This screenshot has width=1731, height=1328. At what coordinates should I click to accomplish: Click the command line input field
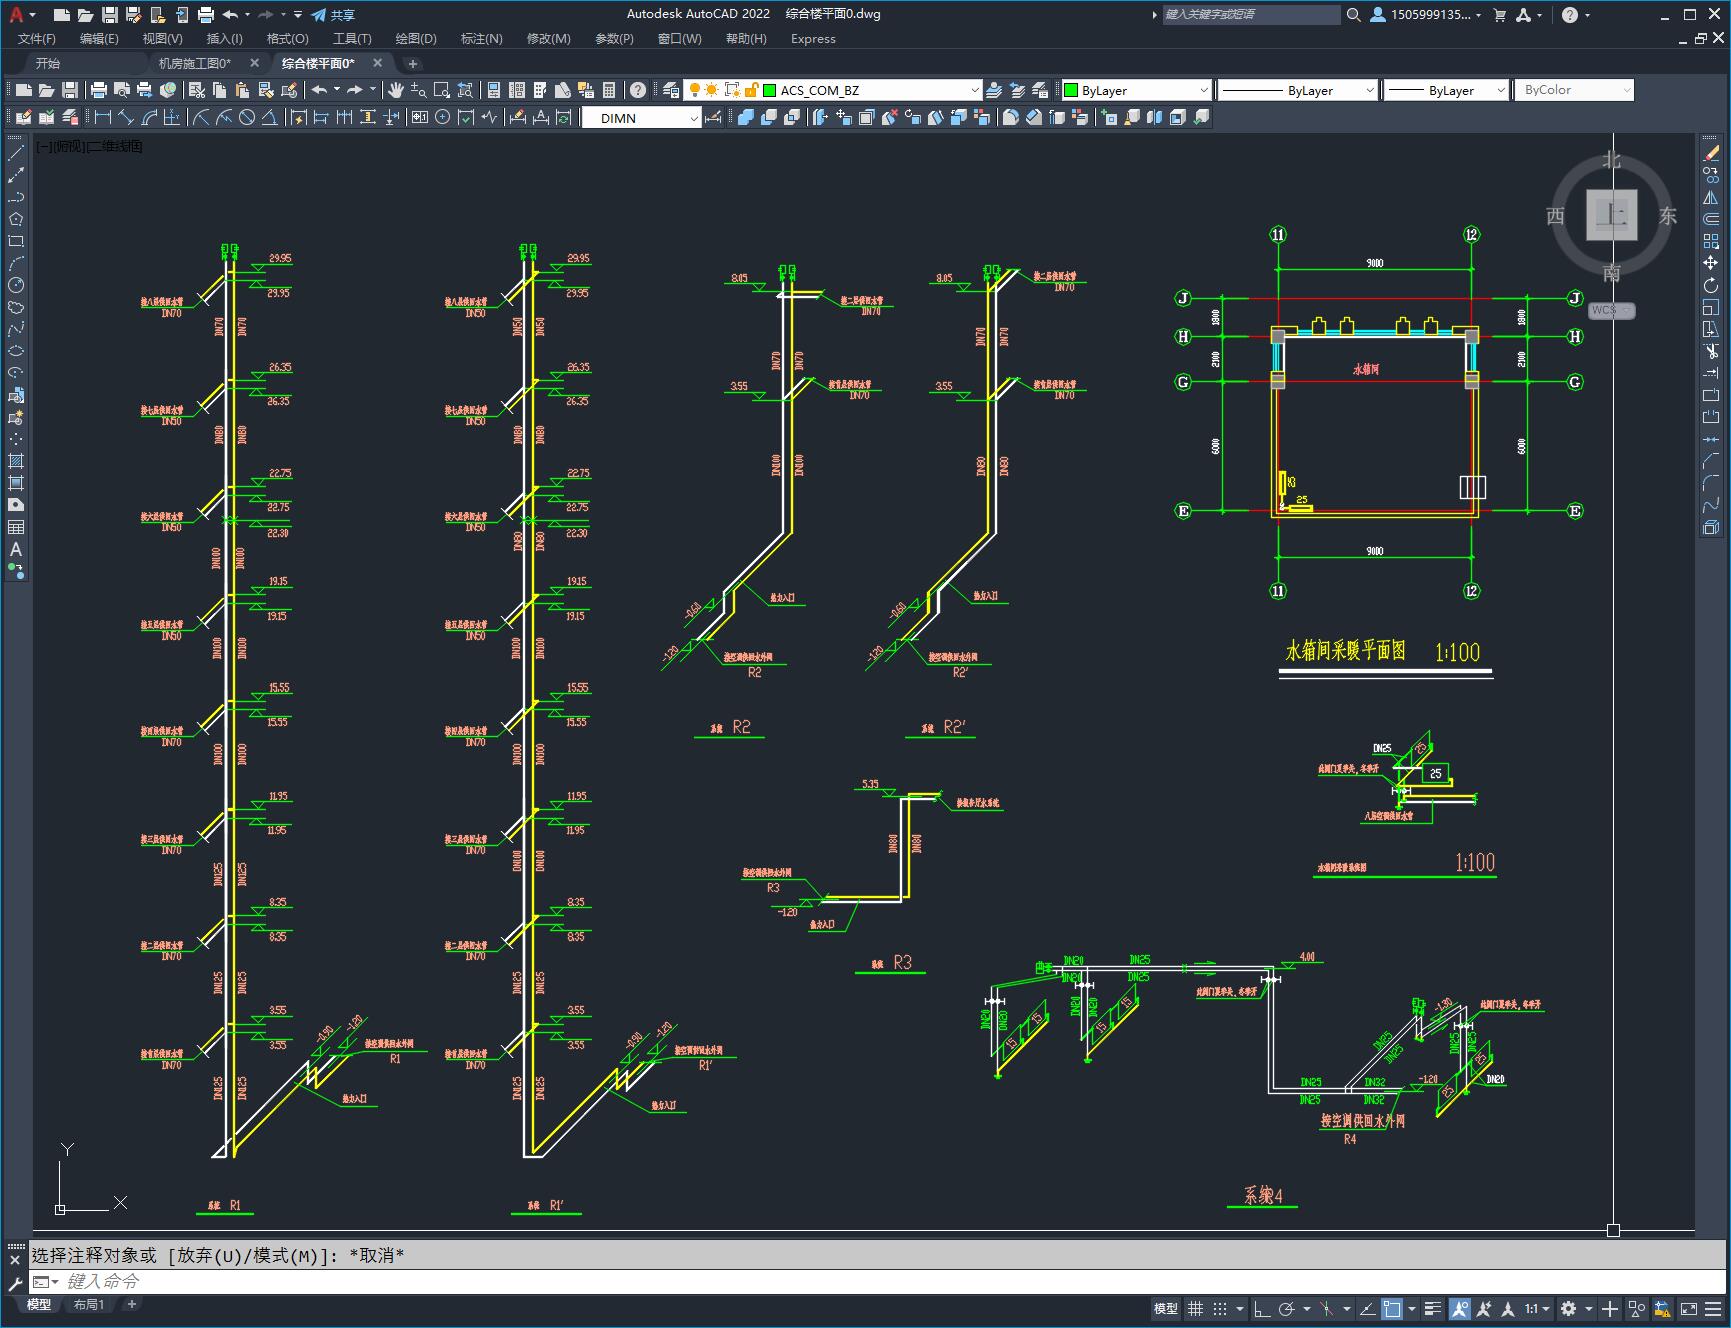pos(880,1281)
